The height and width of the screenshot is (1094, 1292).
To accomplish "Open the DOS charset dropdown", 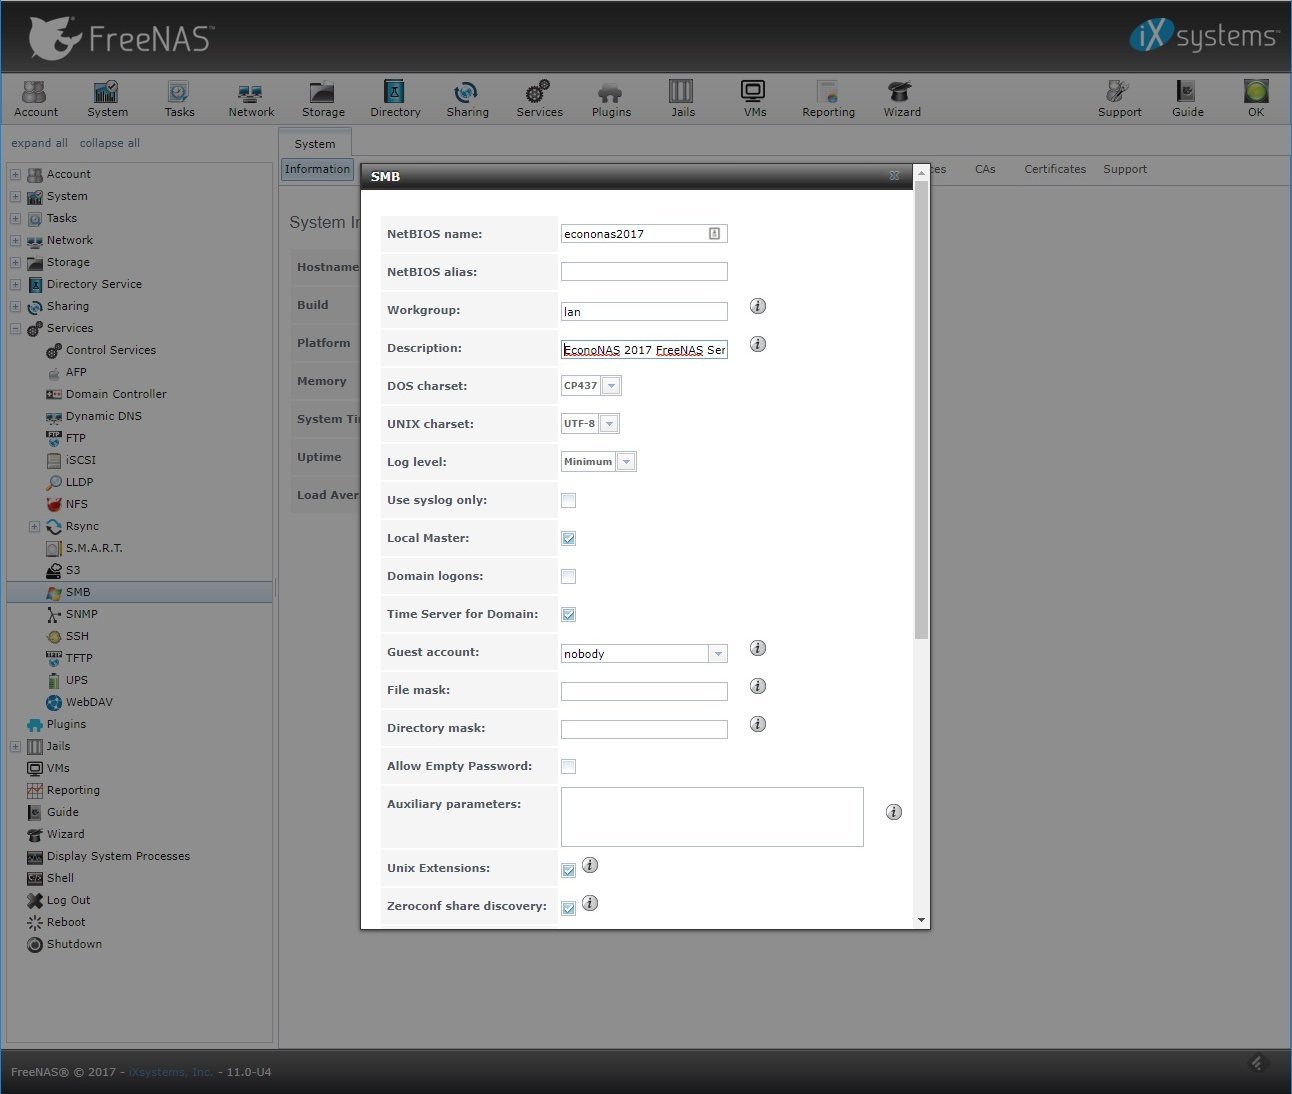I will pos(612,386).
